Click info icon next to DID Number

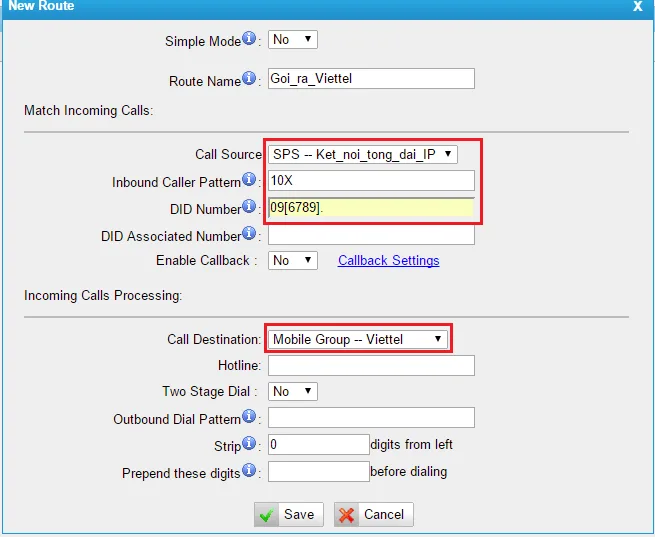pos(249,208)
